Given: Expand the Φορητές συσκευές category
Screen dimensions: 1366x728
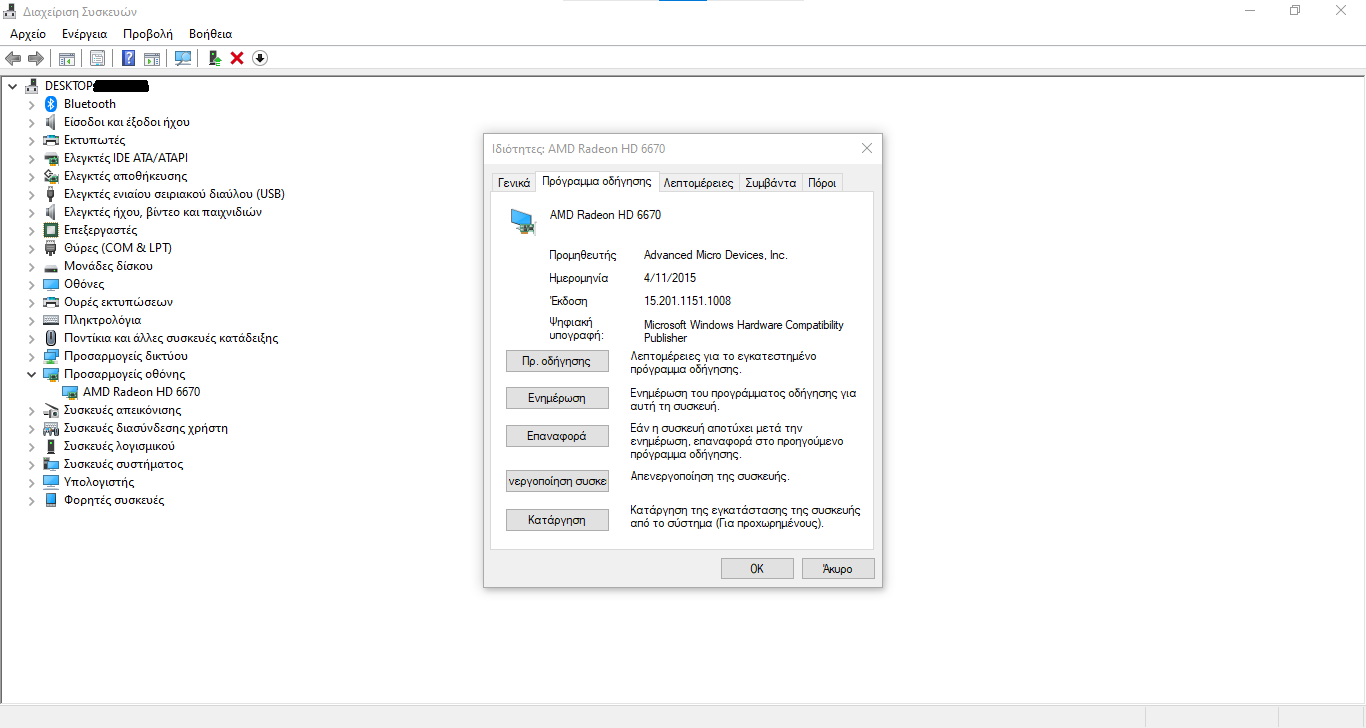Looking at the screenshot, I should pyautogui.click(x=31, y=500).
